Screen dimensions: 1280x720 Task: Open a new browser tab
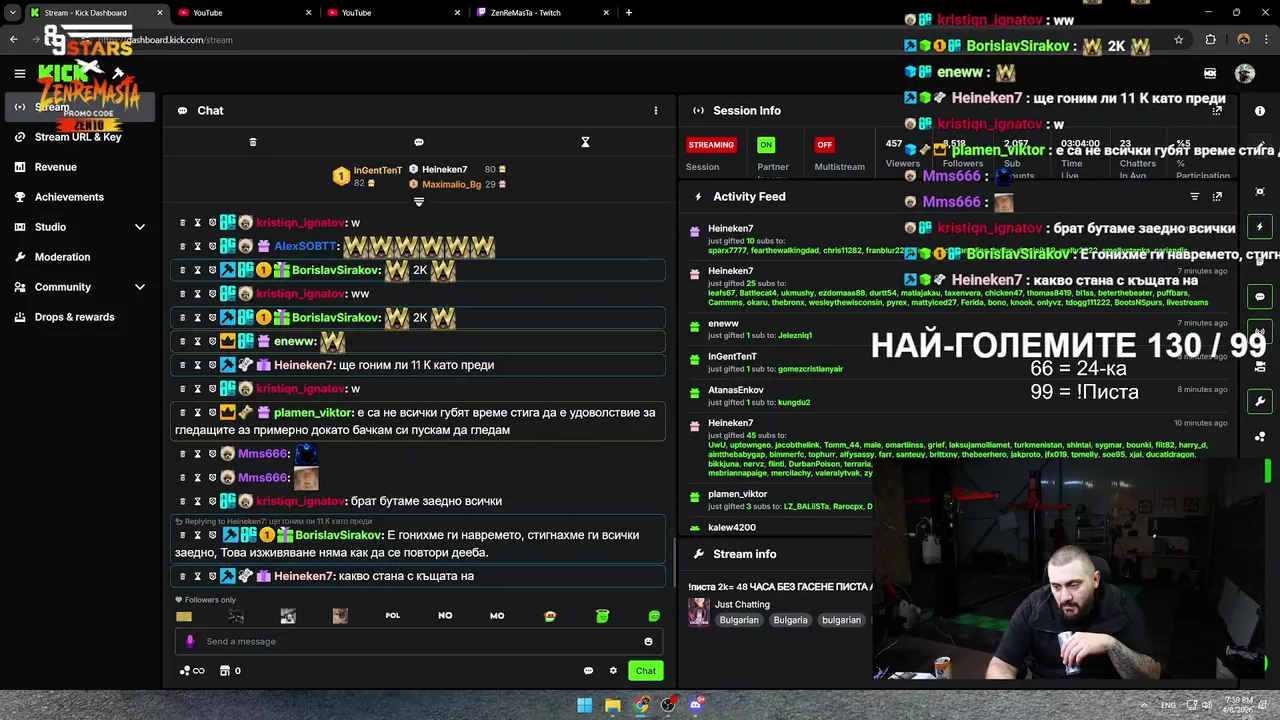(628, 13)
